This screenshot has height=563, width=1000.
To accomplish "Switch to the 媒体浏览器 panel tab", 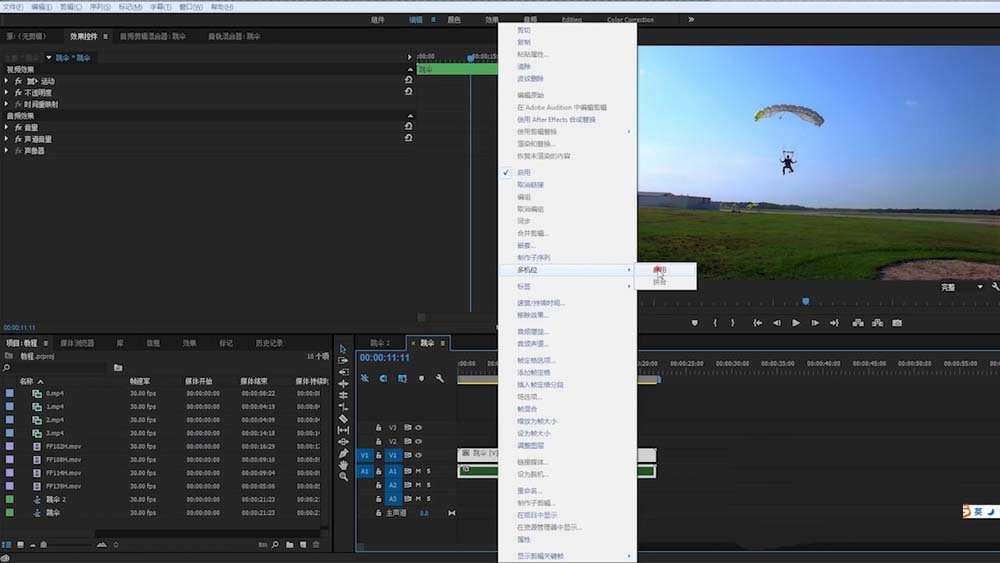I will (77, 343).
